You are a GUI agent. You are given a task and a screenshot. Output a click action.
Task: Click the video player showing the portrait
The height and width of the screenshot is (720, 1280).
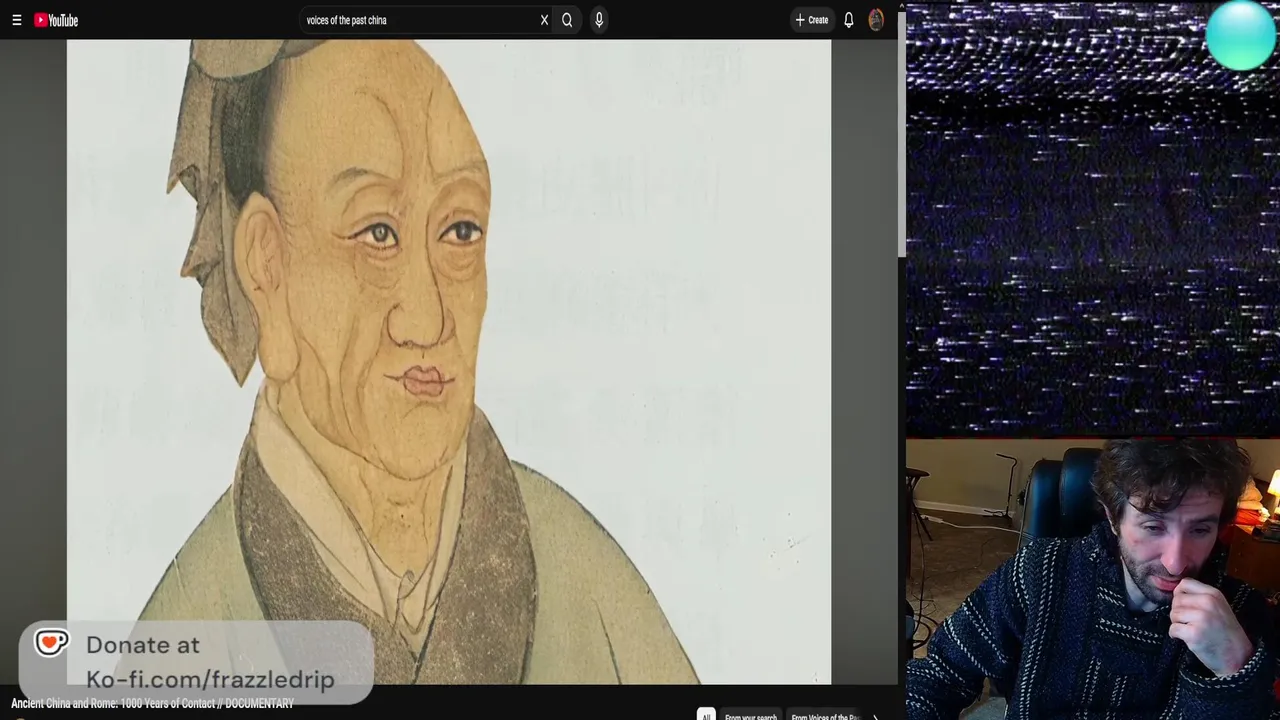(449, 362)
